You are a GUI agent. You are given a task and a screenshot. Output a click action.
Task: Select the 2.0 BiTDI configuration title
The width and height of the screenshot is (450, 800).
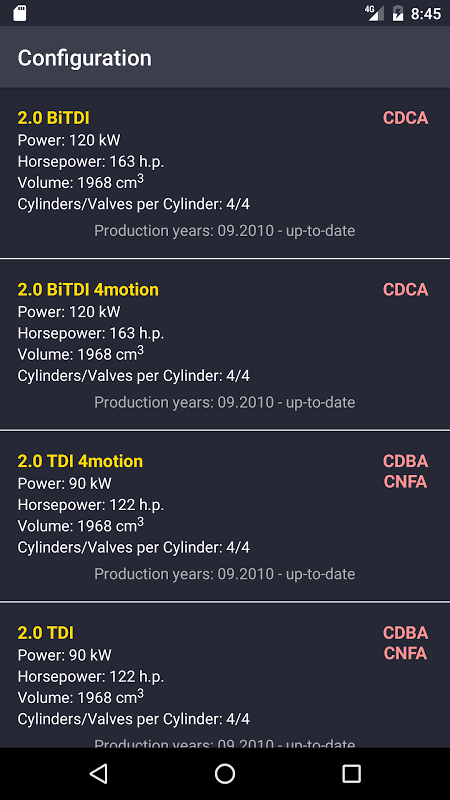54,118
